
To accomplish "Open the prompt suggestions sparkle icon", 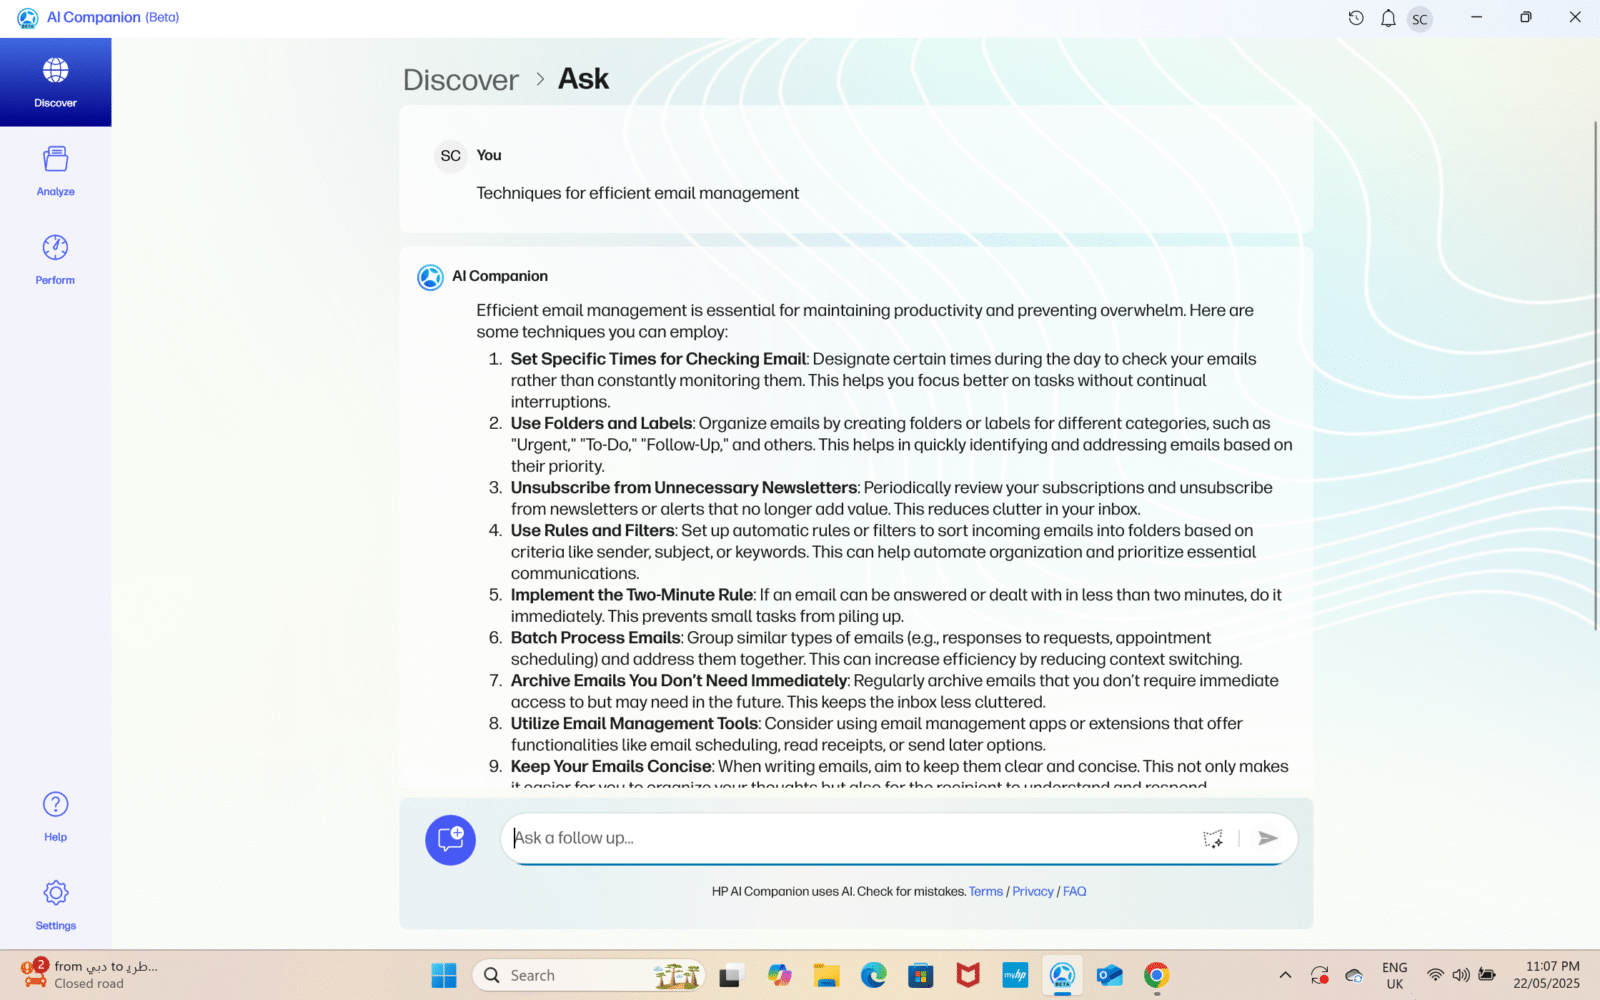I will [x=1212, y=838].
